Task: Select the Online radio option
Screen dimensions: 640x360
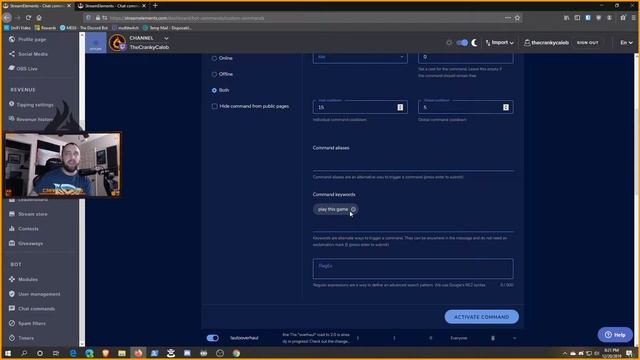Action: click(x=214, y=58)
